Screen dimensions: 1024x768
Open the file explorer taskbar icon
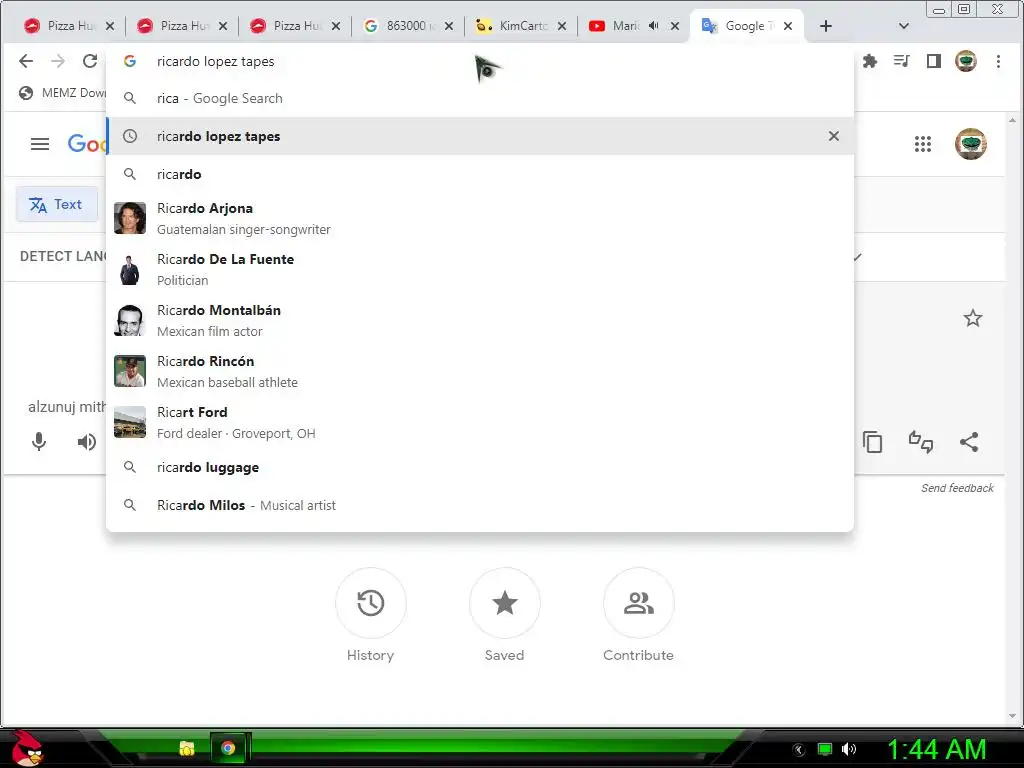(x=187, y=748)
